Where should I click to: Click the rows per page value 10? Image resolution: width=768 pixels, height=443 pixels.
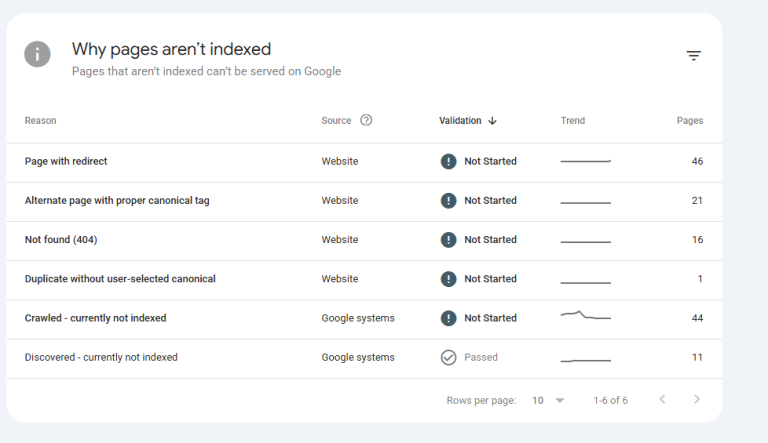pos(538,400)
